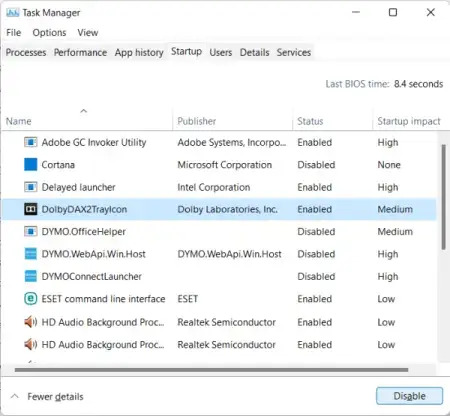
Task: Click the Task Manager title bar icon
Action: coord(12,13)
